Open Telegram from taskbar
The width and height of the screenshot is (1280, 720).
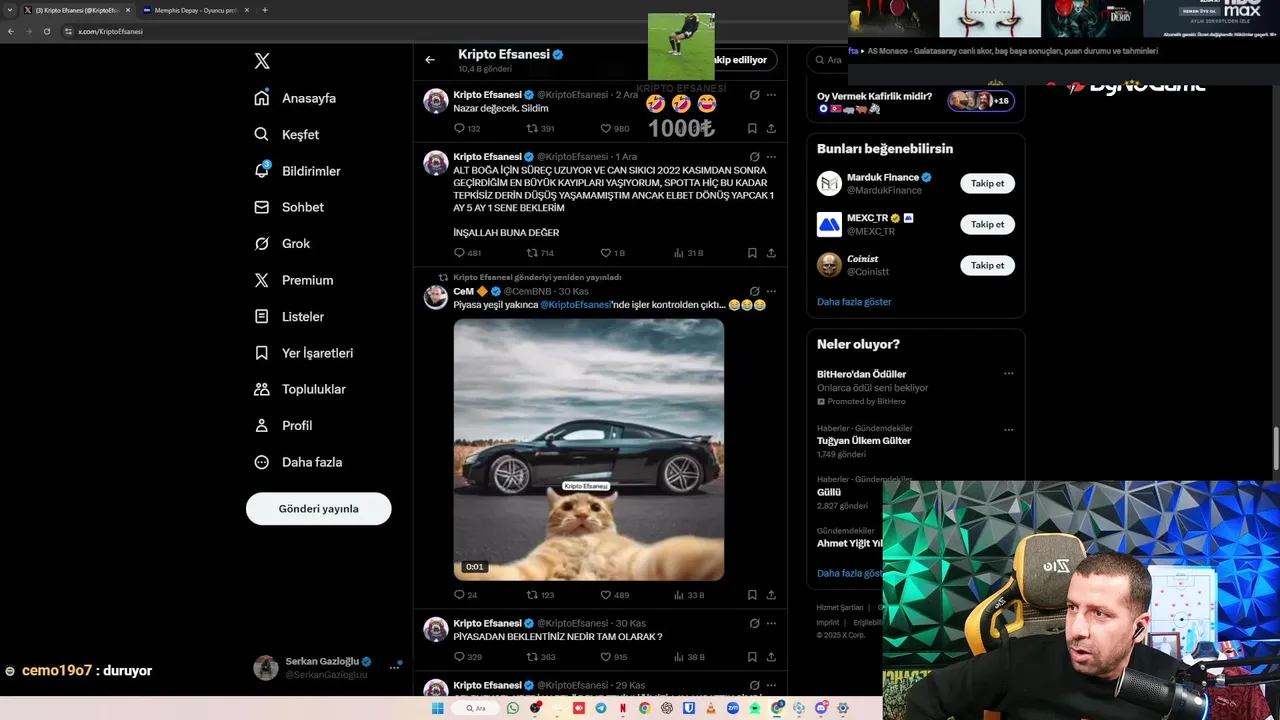(601, 708)
